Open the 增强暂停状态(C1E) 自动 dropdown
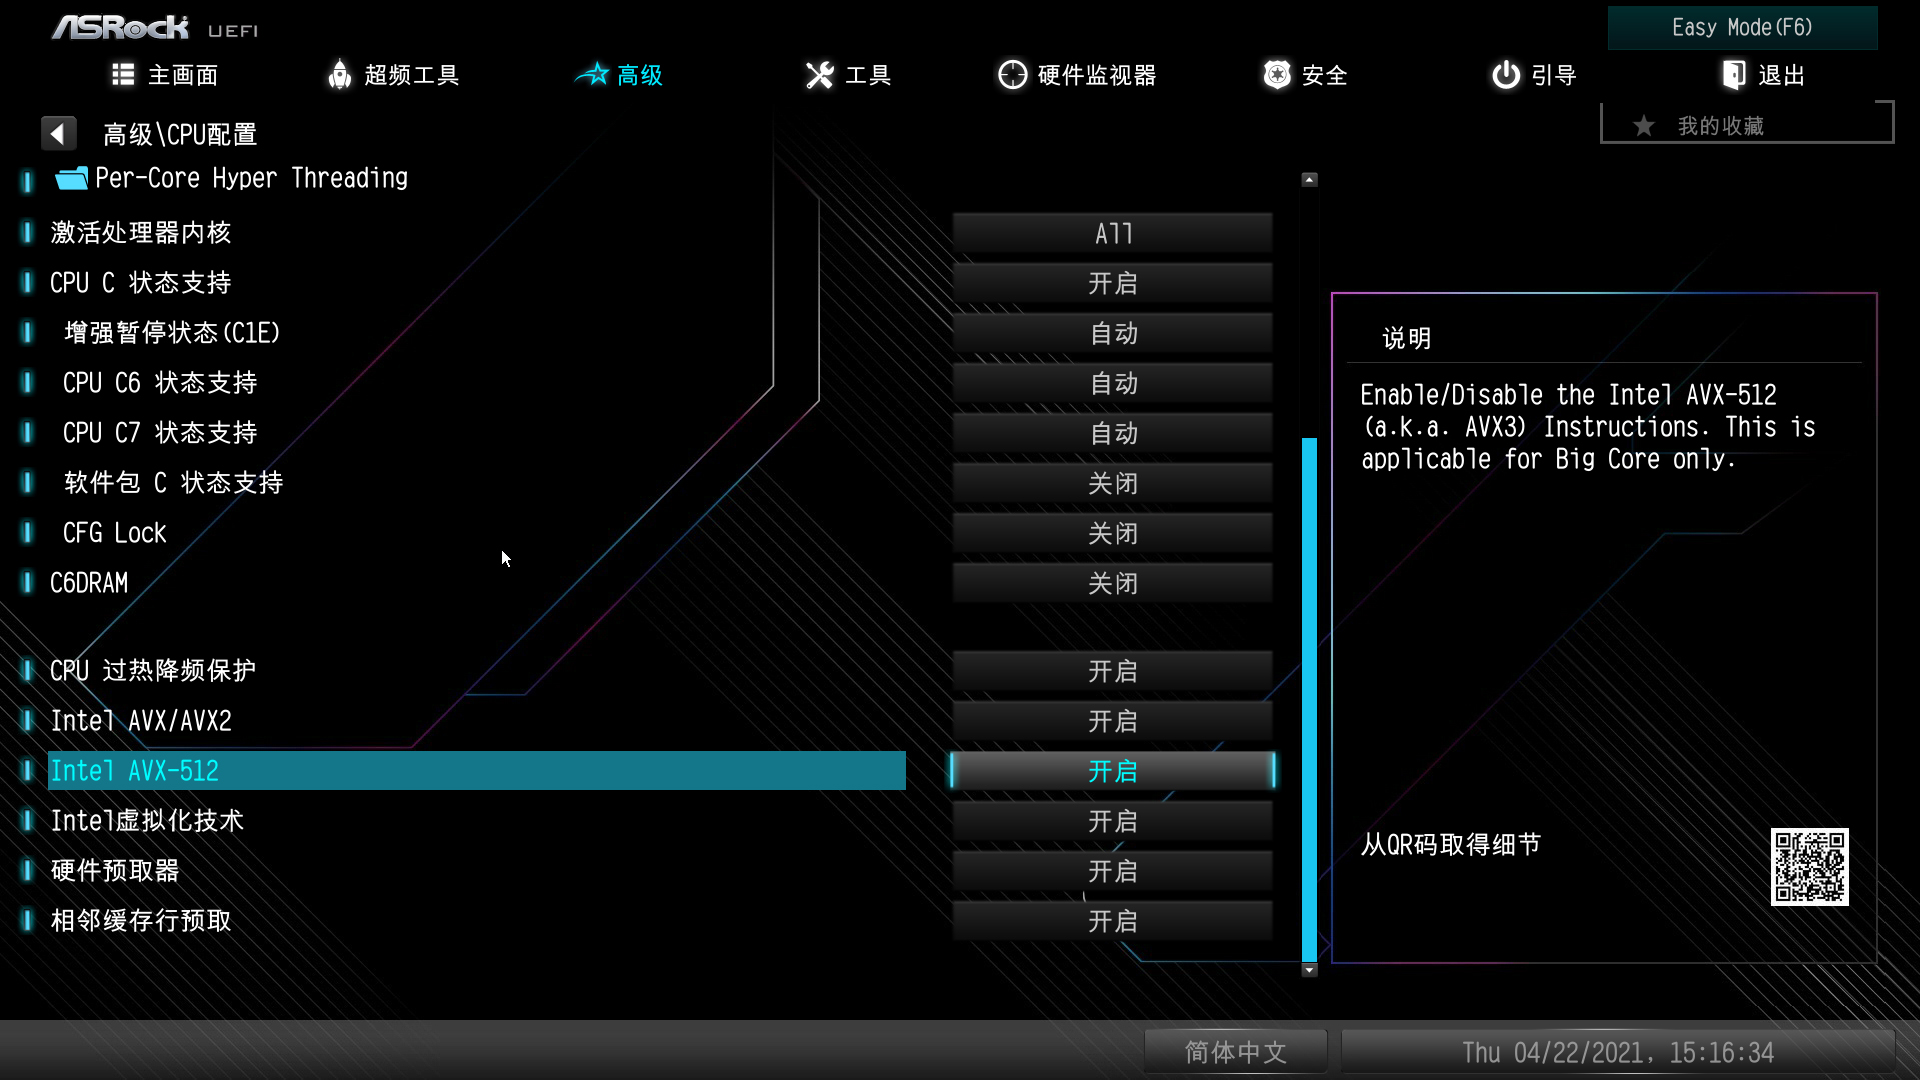This screenshot has width=1920, height=1080. click(x=1112, y=333)
